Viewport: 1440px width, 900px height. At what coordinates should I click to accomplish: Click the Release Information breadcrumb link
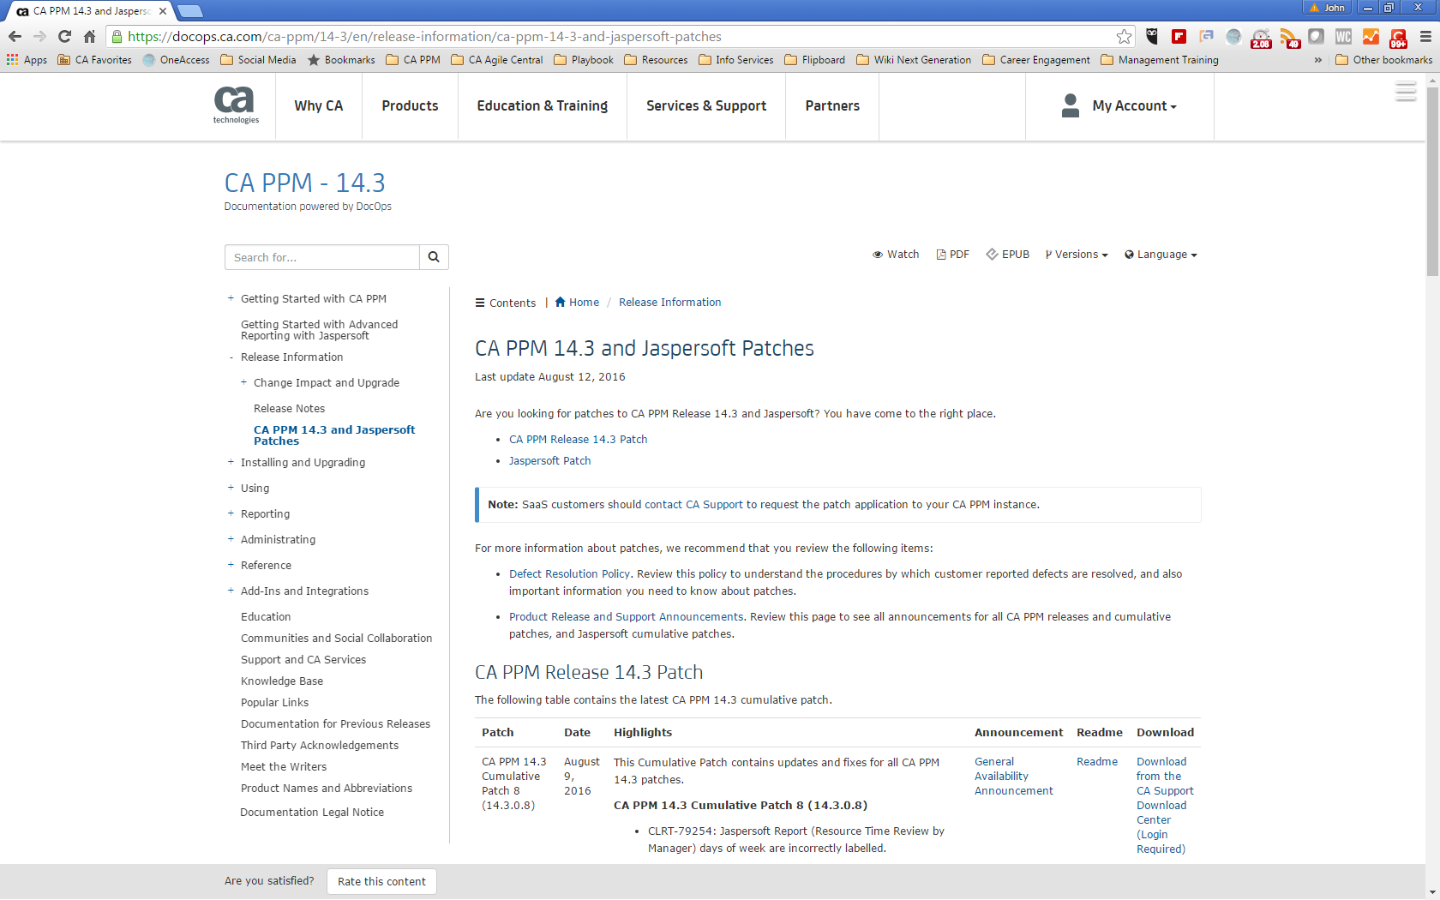click(x=670, y=302)
